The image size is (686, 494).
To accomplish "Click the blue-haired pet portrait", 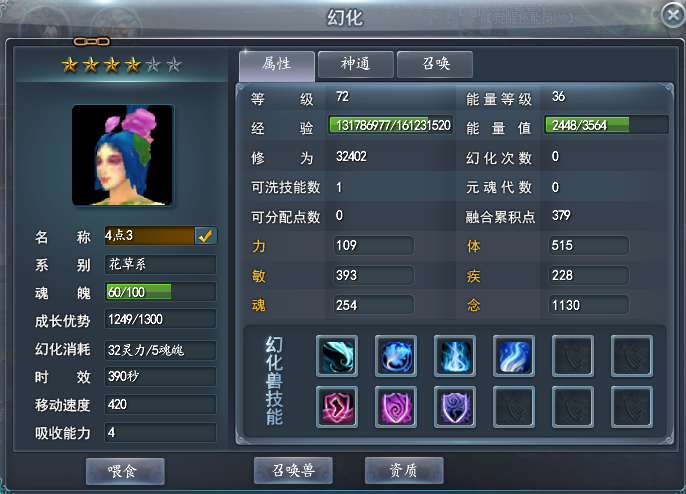I will coord(122,155).
